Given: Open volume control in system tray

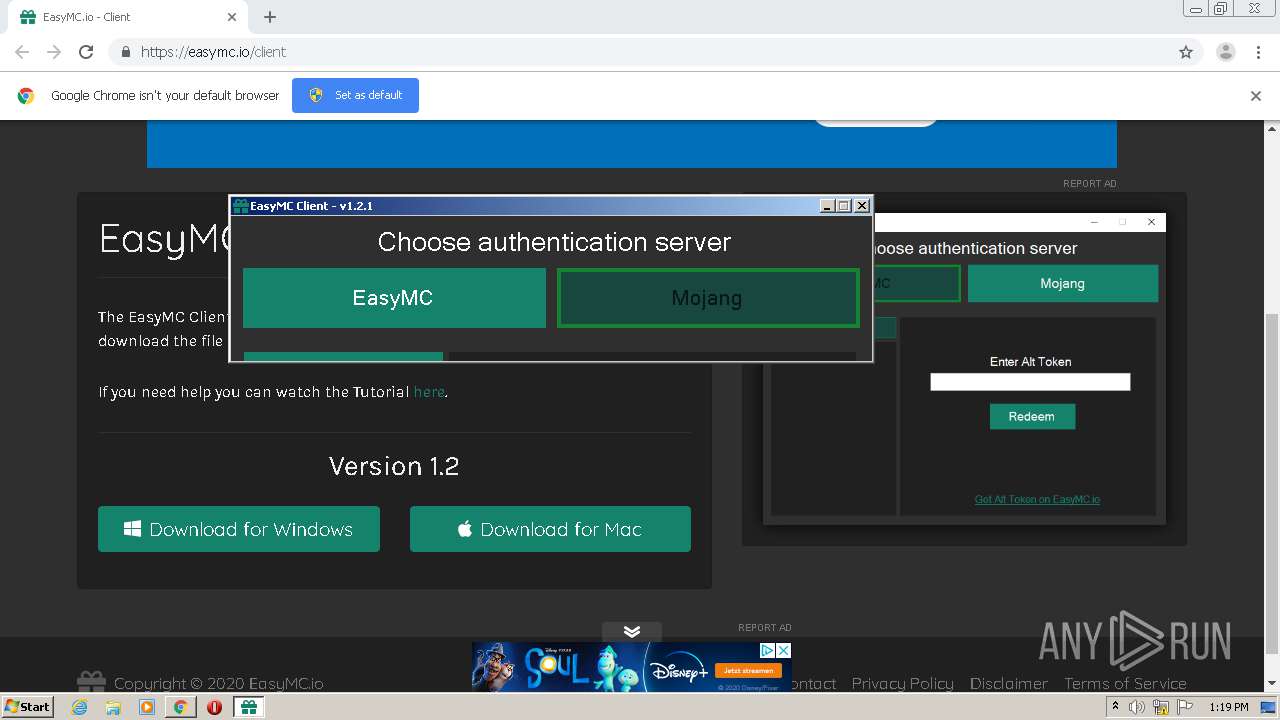Looking at the screenshot, I should (1137, 707).
